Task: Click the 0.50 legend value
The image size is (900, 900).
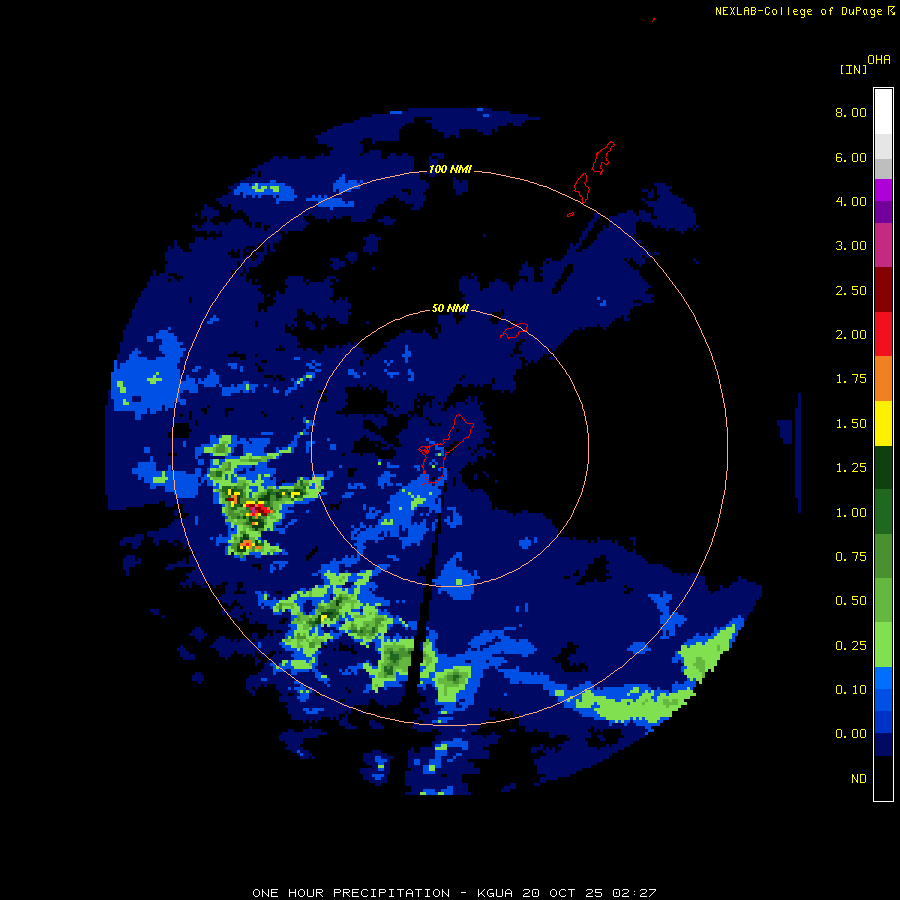Action: (851, 601)
